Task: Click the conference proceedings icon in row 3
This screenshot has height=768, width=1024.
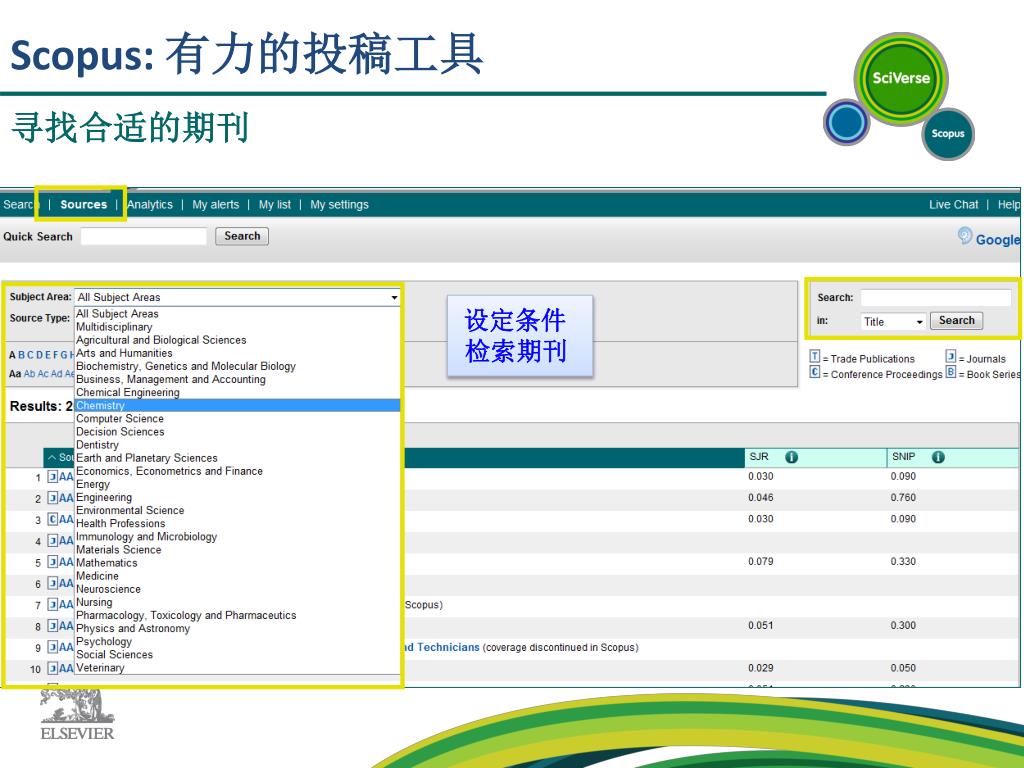Action: (53, 519)
